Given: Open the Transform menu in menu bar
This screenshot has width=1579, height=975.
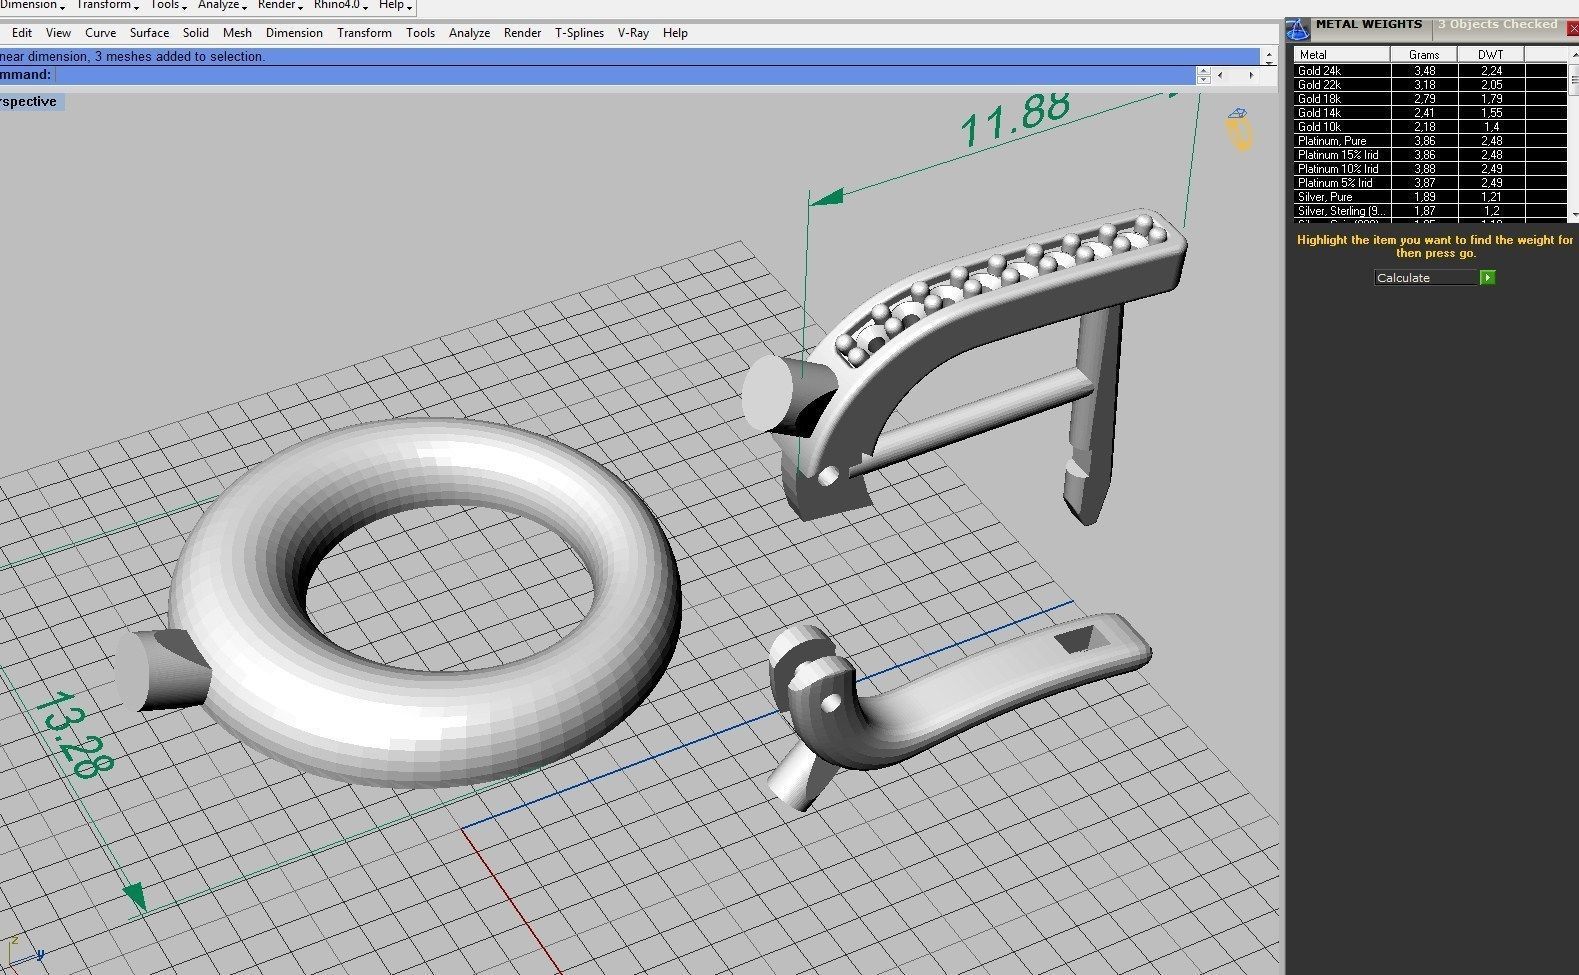Looking at the screenshot, I should coord(364,33).
